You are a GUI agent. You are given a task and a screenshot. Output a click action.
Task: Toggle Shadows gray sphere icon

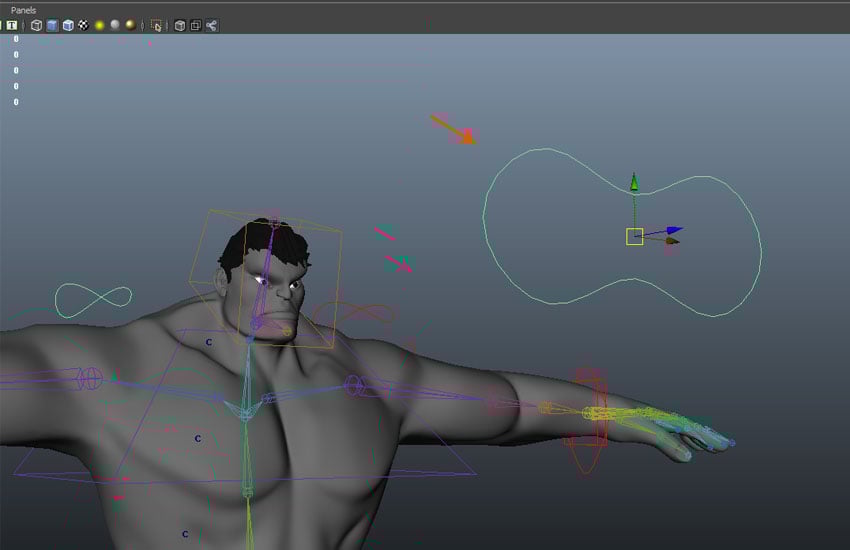115,25
